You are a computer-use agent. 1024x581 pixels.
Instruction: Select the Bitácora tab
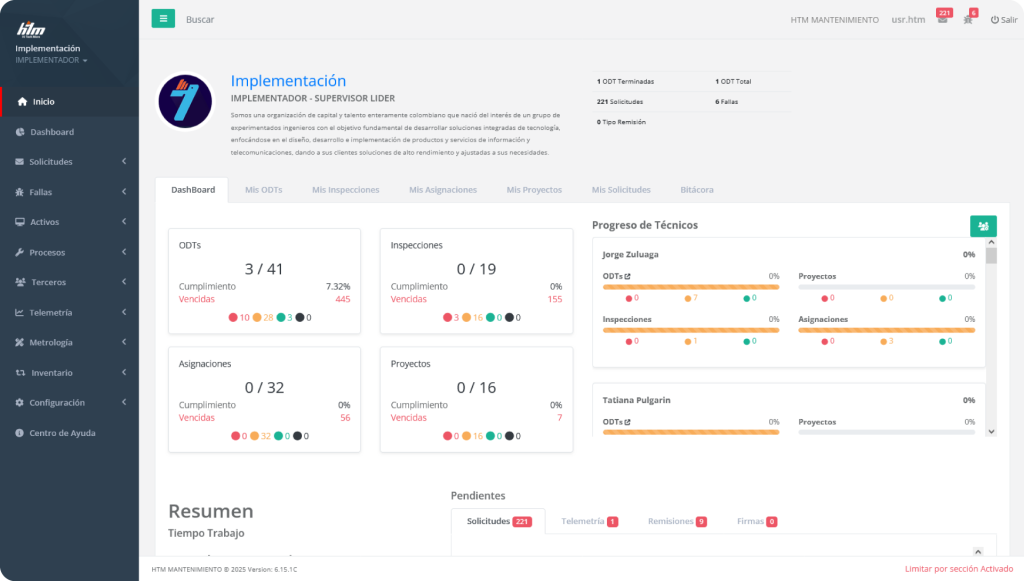(697, 190)
